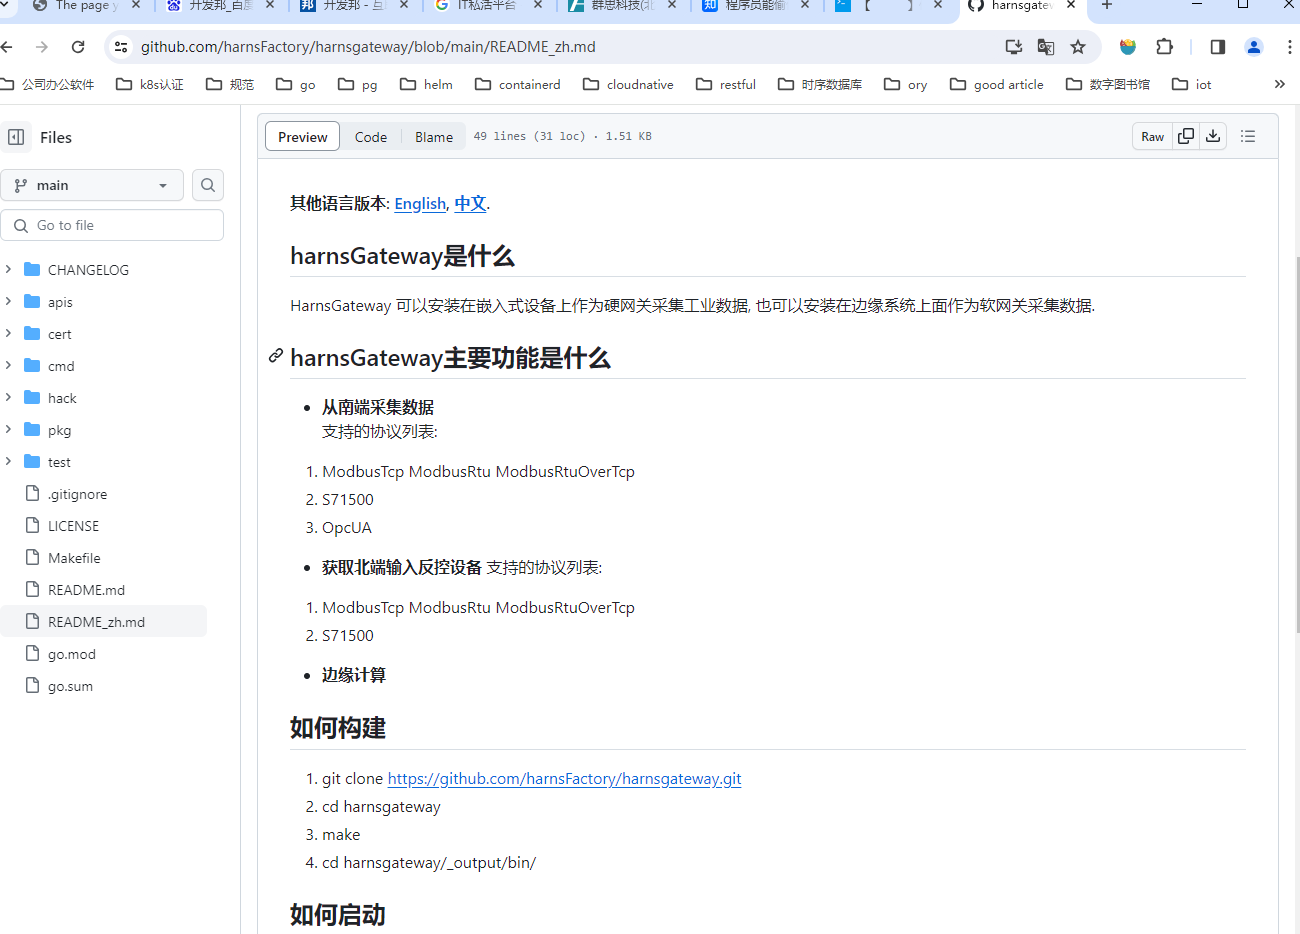The image size is (1300, 934).
Task: Expand the test folder
Action: [x=8, y=462]
